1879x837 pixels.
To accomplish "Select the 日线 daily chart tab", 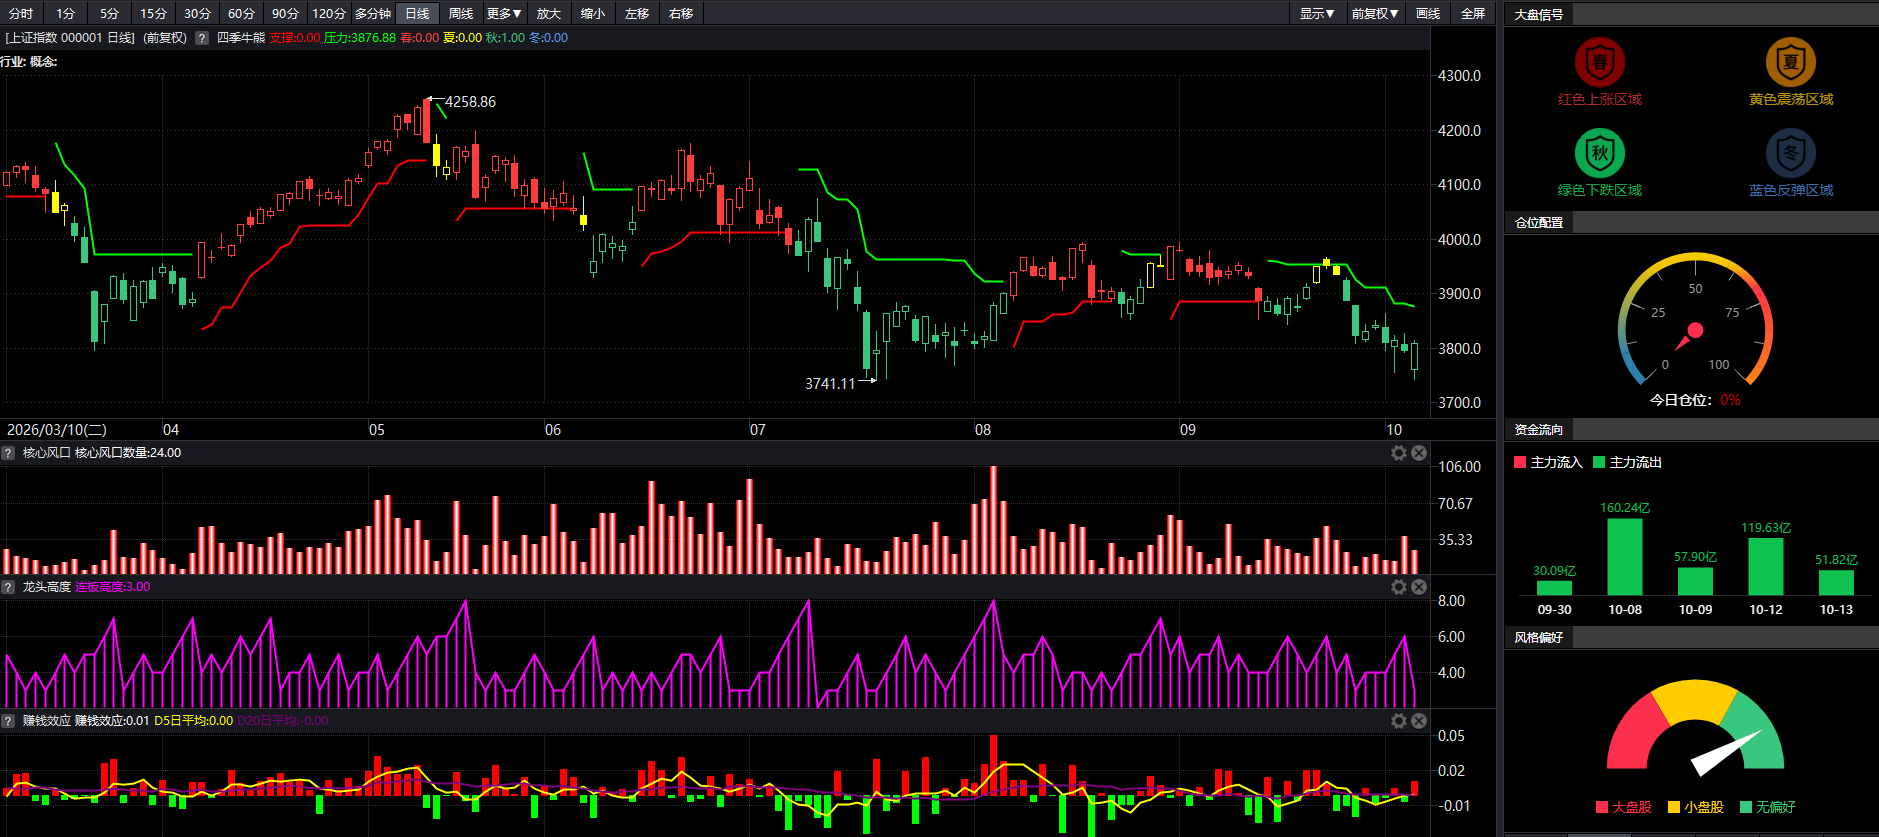I will (417, 13).
